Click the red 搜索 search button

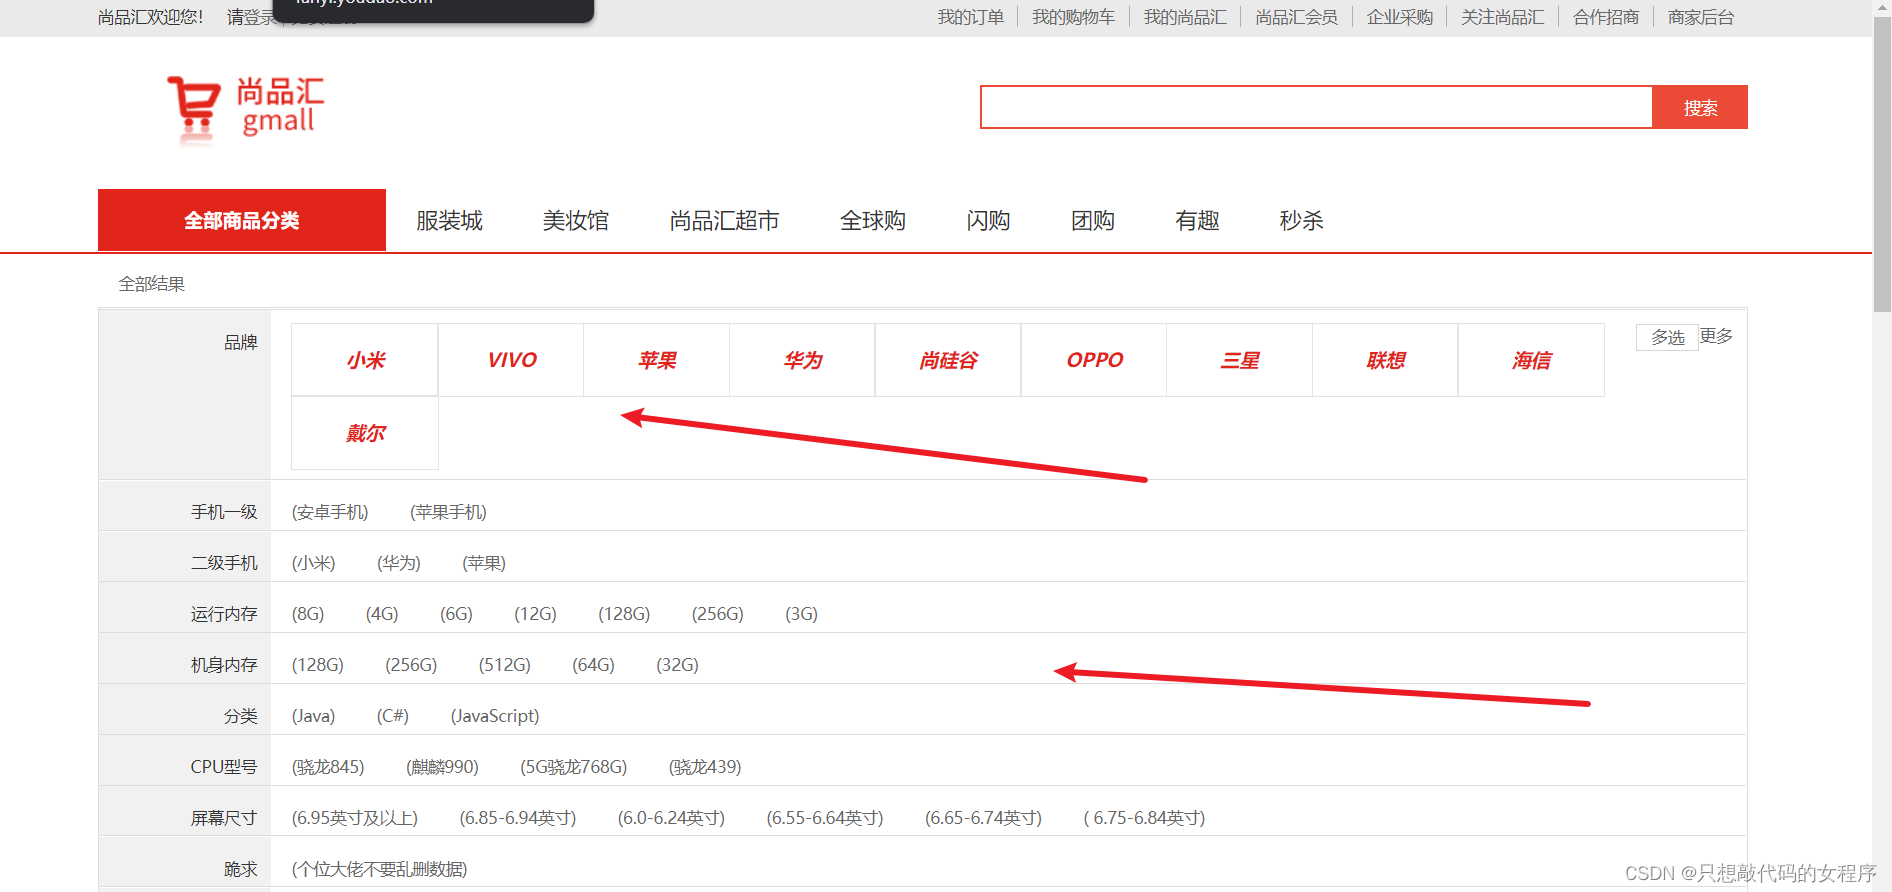(x=1700, y=107)
